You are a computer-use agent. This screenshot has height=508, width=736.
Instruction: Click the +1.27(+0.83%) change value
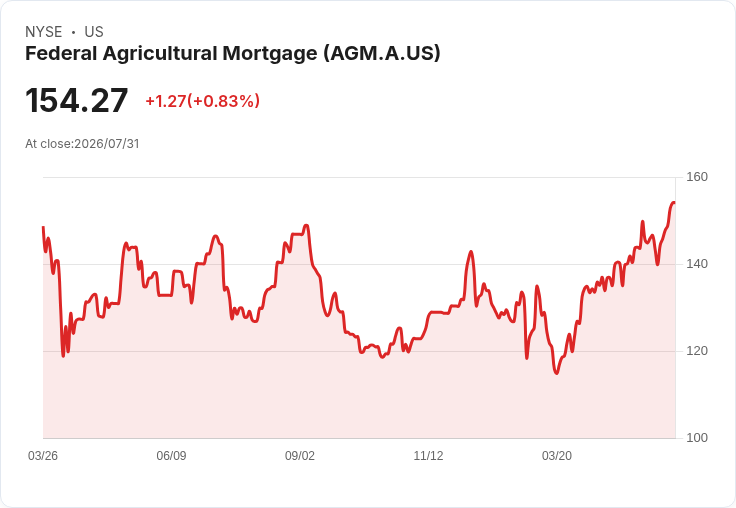pos(202,101)
